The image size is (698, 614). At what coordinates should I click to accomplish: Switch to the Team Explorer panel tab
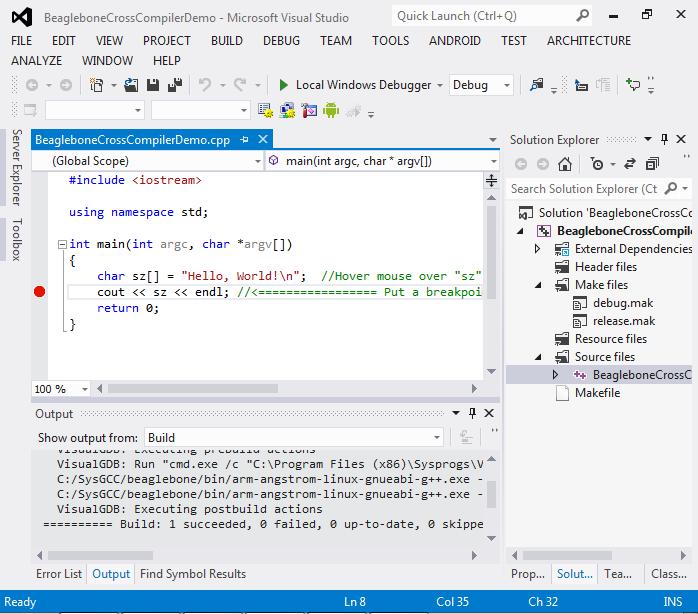tap(617, 573)
